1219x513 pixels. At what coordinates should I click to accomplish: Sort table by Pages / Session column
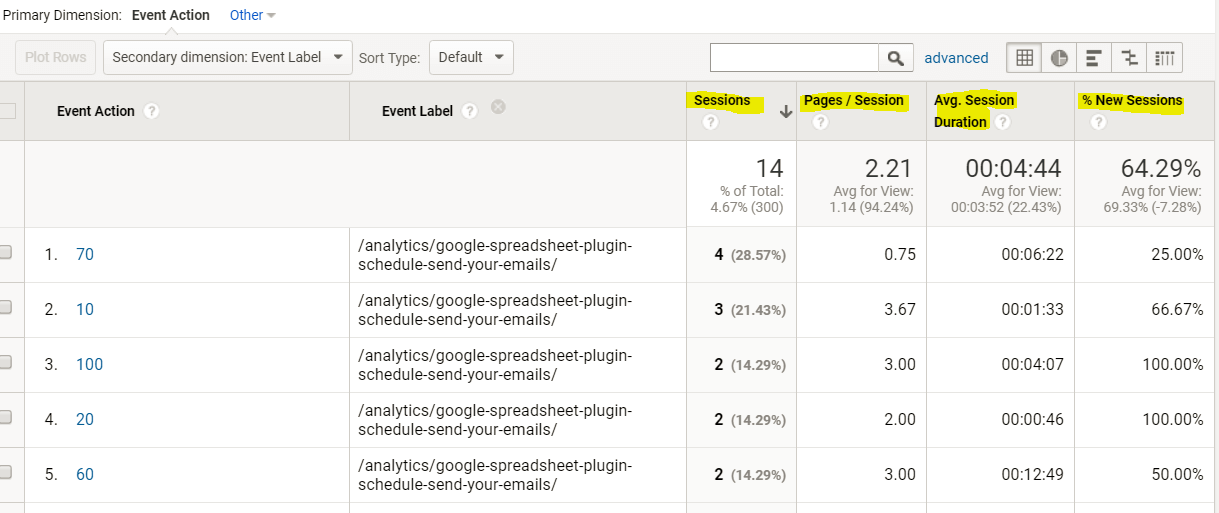click(x=853, y=100)
